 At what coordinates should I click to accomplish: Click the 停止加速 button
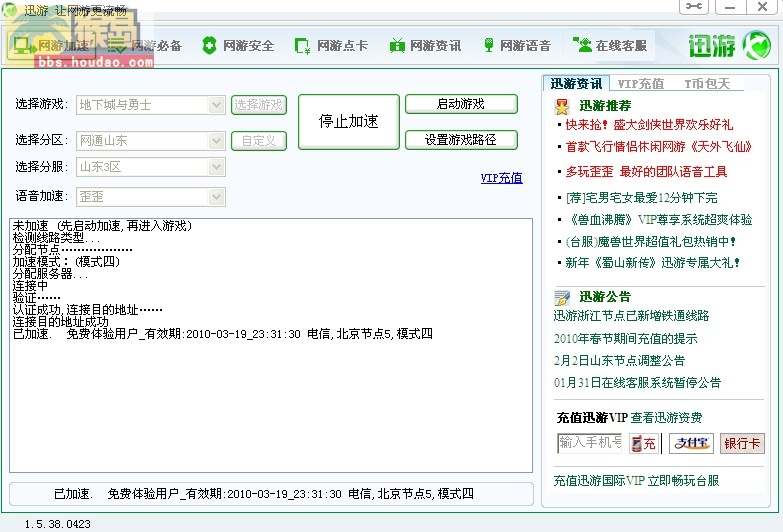tap(349, 121)
